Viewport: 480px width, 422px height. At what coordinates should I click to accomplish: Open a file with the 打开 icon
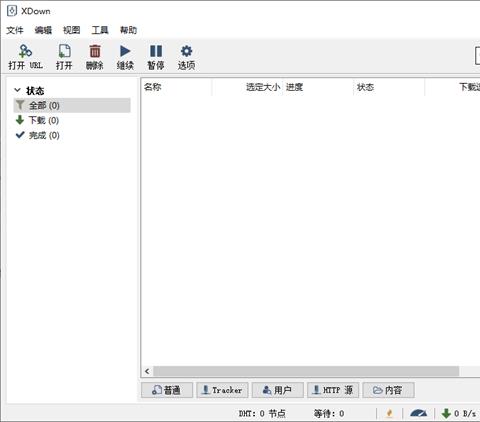pos(64,51)
